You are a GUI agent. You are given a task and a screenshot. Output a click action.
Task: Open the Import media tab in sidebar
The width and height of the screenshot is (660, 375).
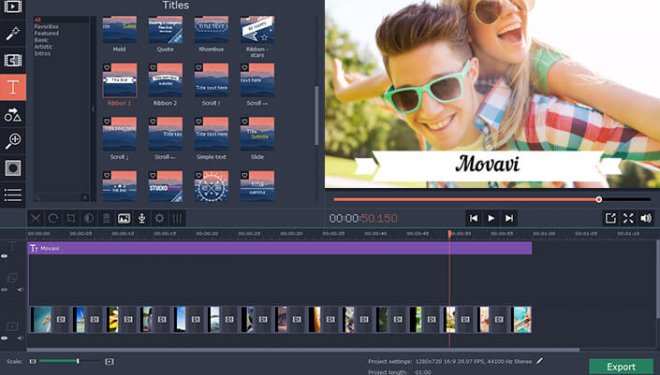click(x=13, y=6)
